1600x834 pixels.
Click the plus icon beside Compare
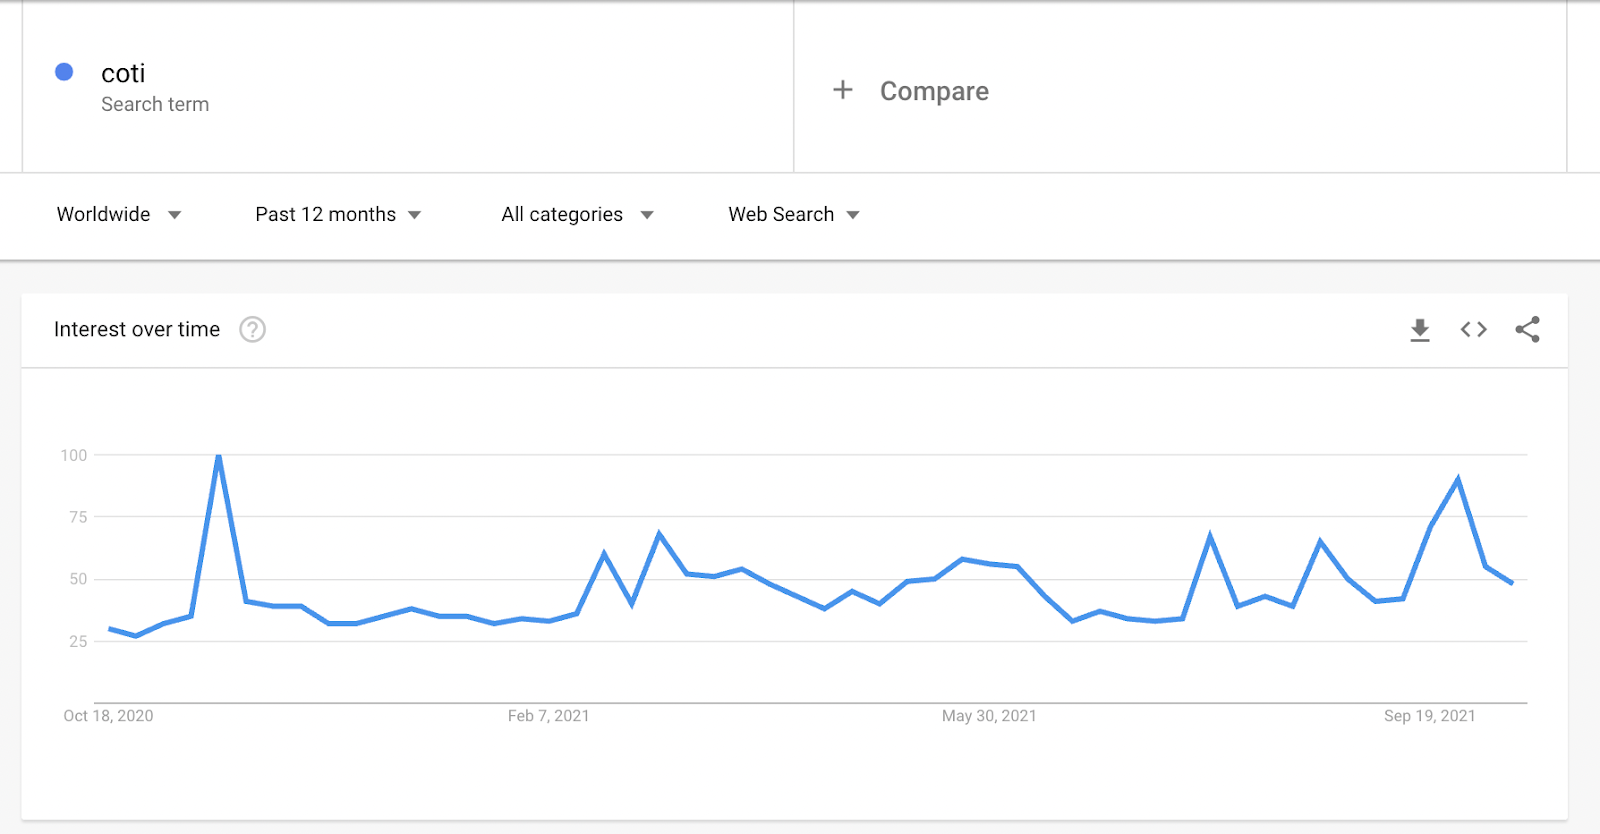tap(843, 90)
